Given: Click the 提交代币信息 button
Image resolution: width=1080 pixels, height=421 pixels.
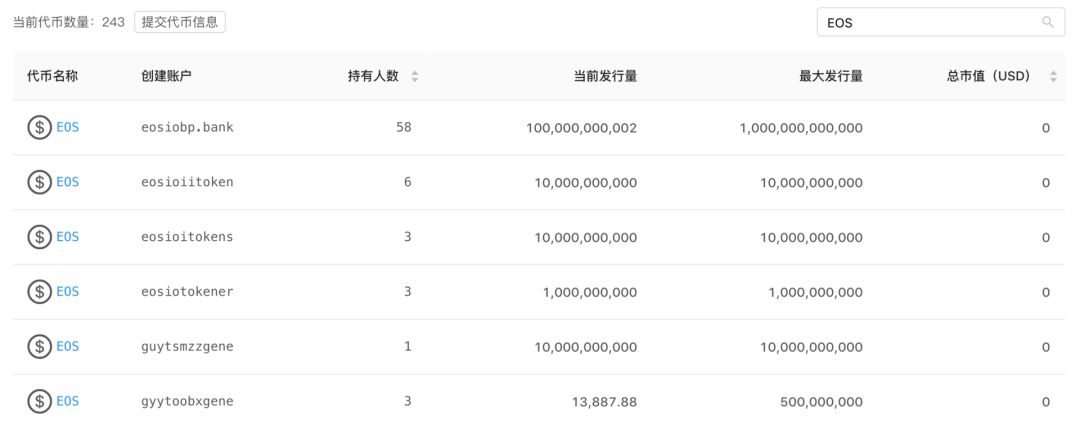Looking at the screenshot, I should pos(180,22).
